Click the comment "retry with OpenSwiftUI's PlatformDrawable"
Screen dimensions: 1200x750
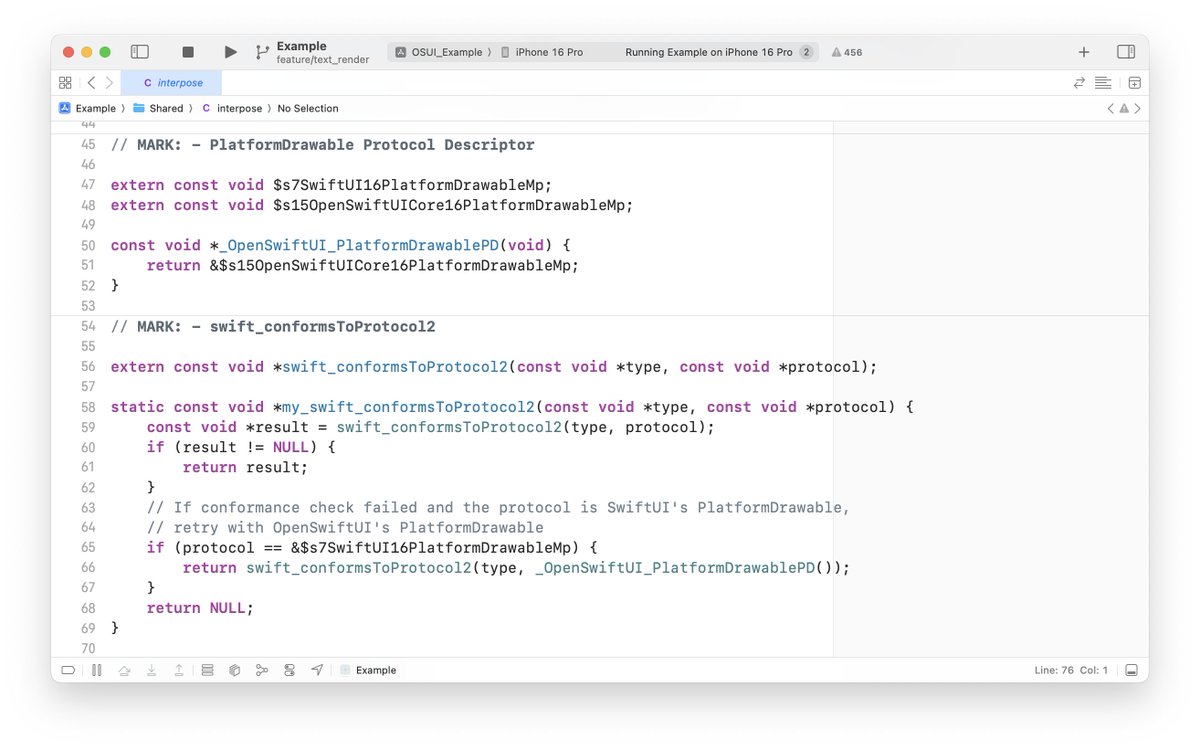345,527
